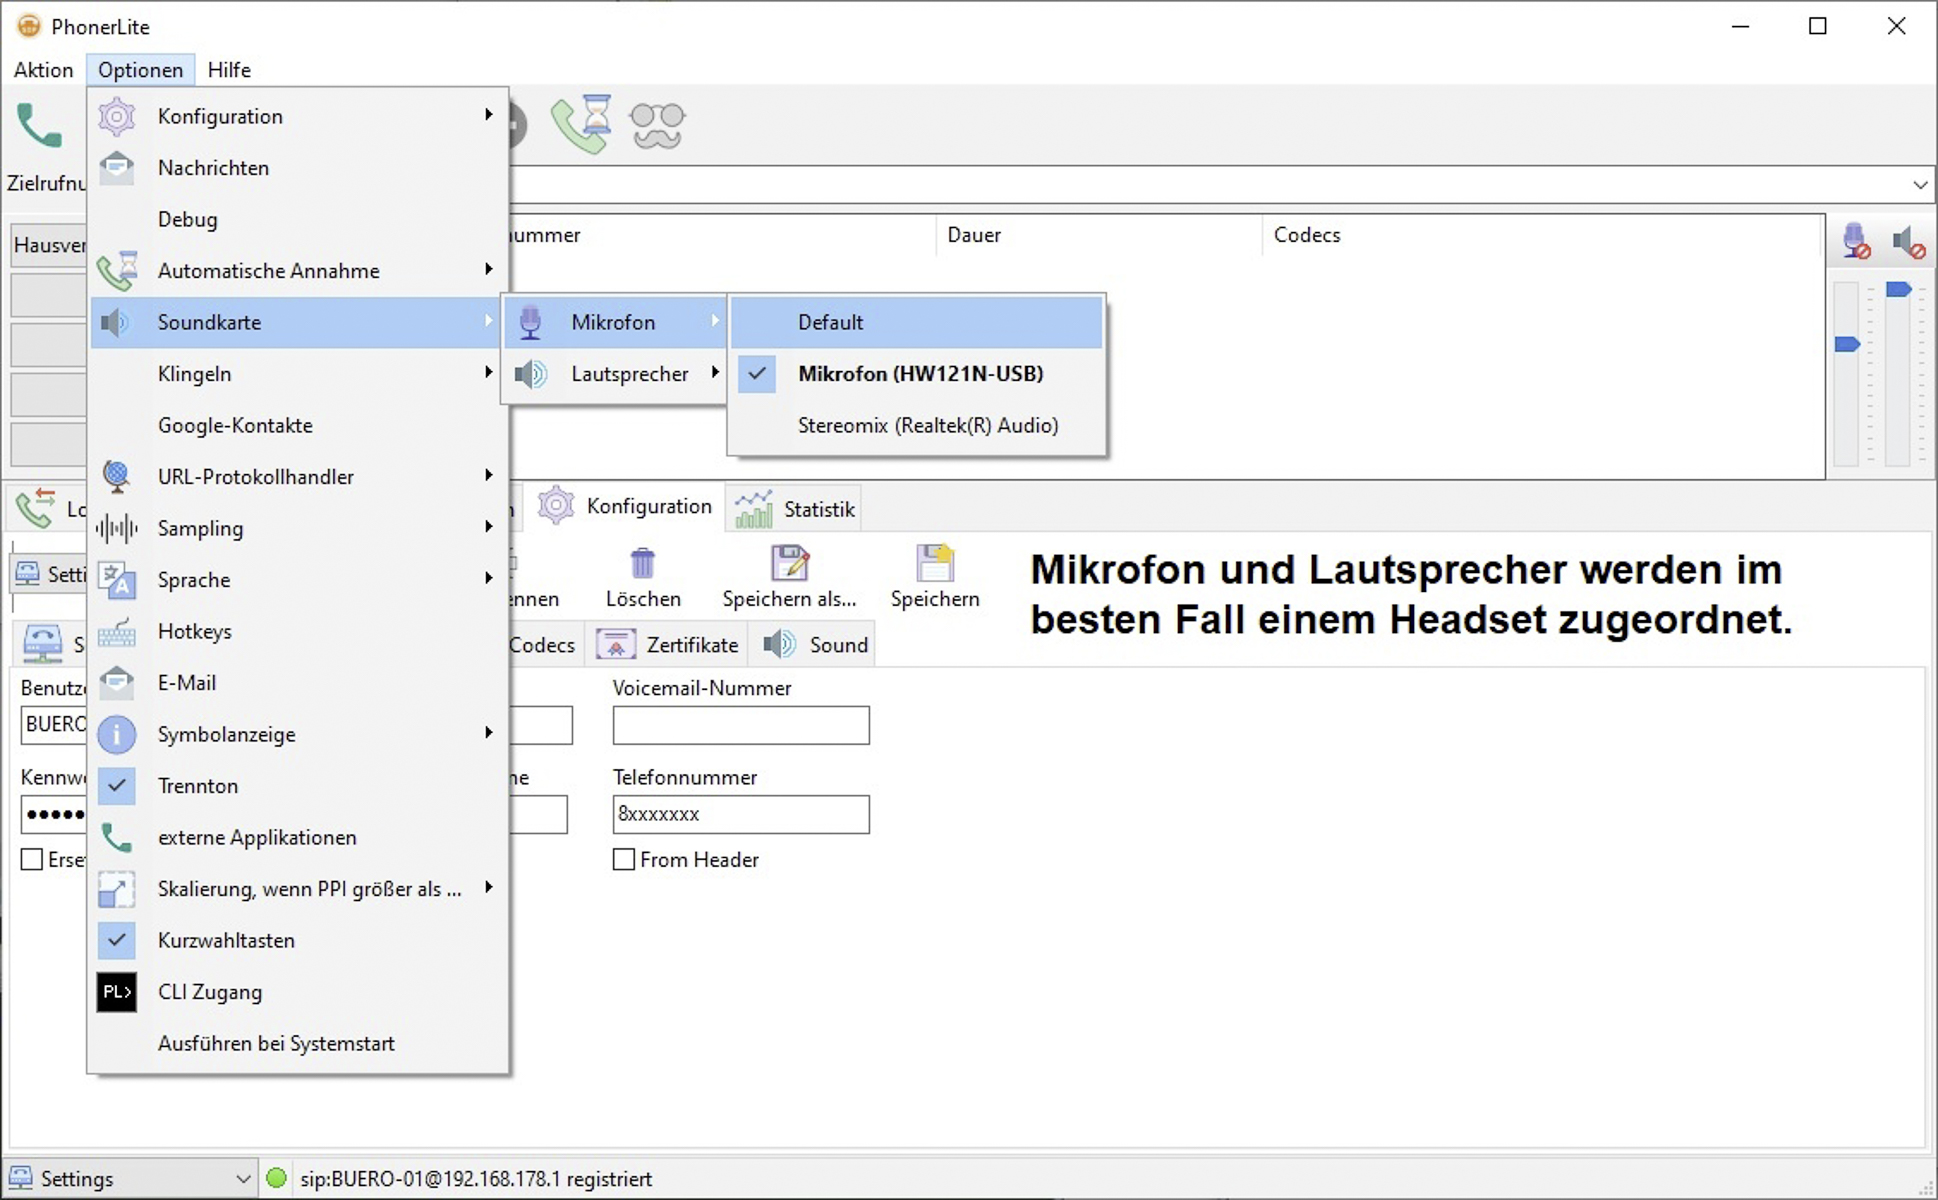The height and width of the screenshot is (1200, 1938).
Task: Click the CLI Zugang terminal icon
Action: 117,992
